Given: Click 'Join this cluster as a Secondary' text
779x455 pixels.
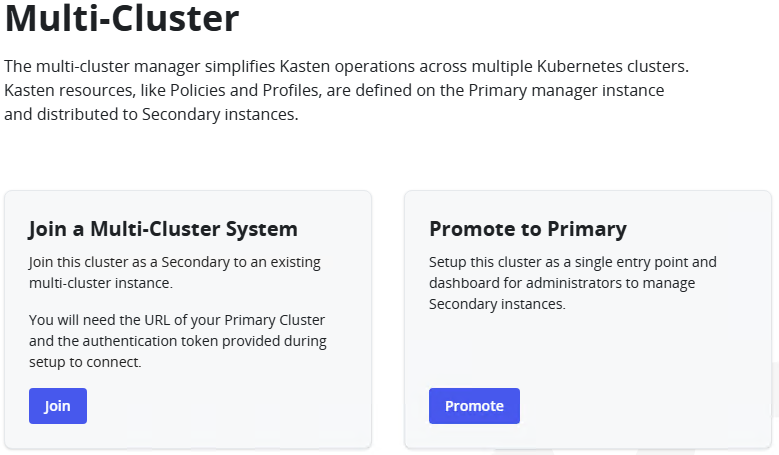Looking at the screenshot, I should coord(175,263).
